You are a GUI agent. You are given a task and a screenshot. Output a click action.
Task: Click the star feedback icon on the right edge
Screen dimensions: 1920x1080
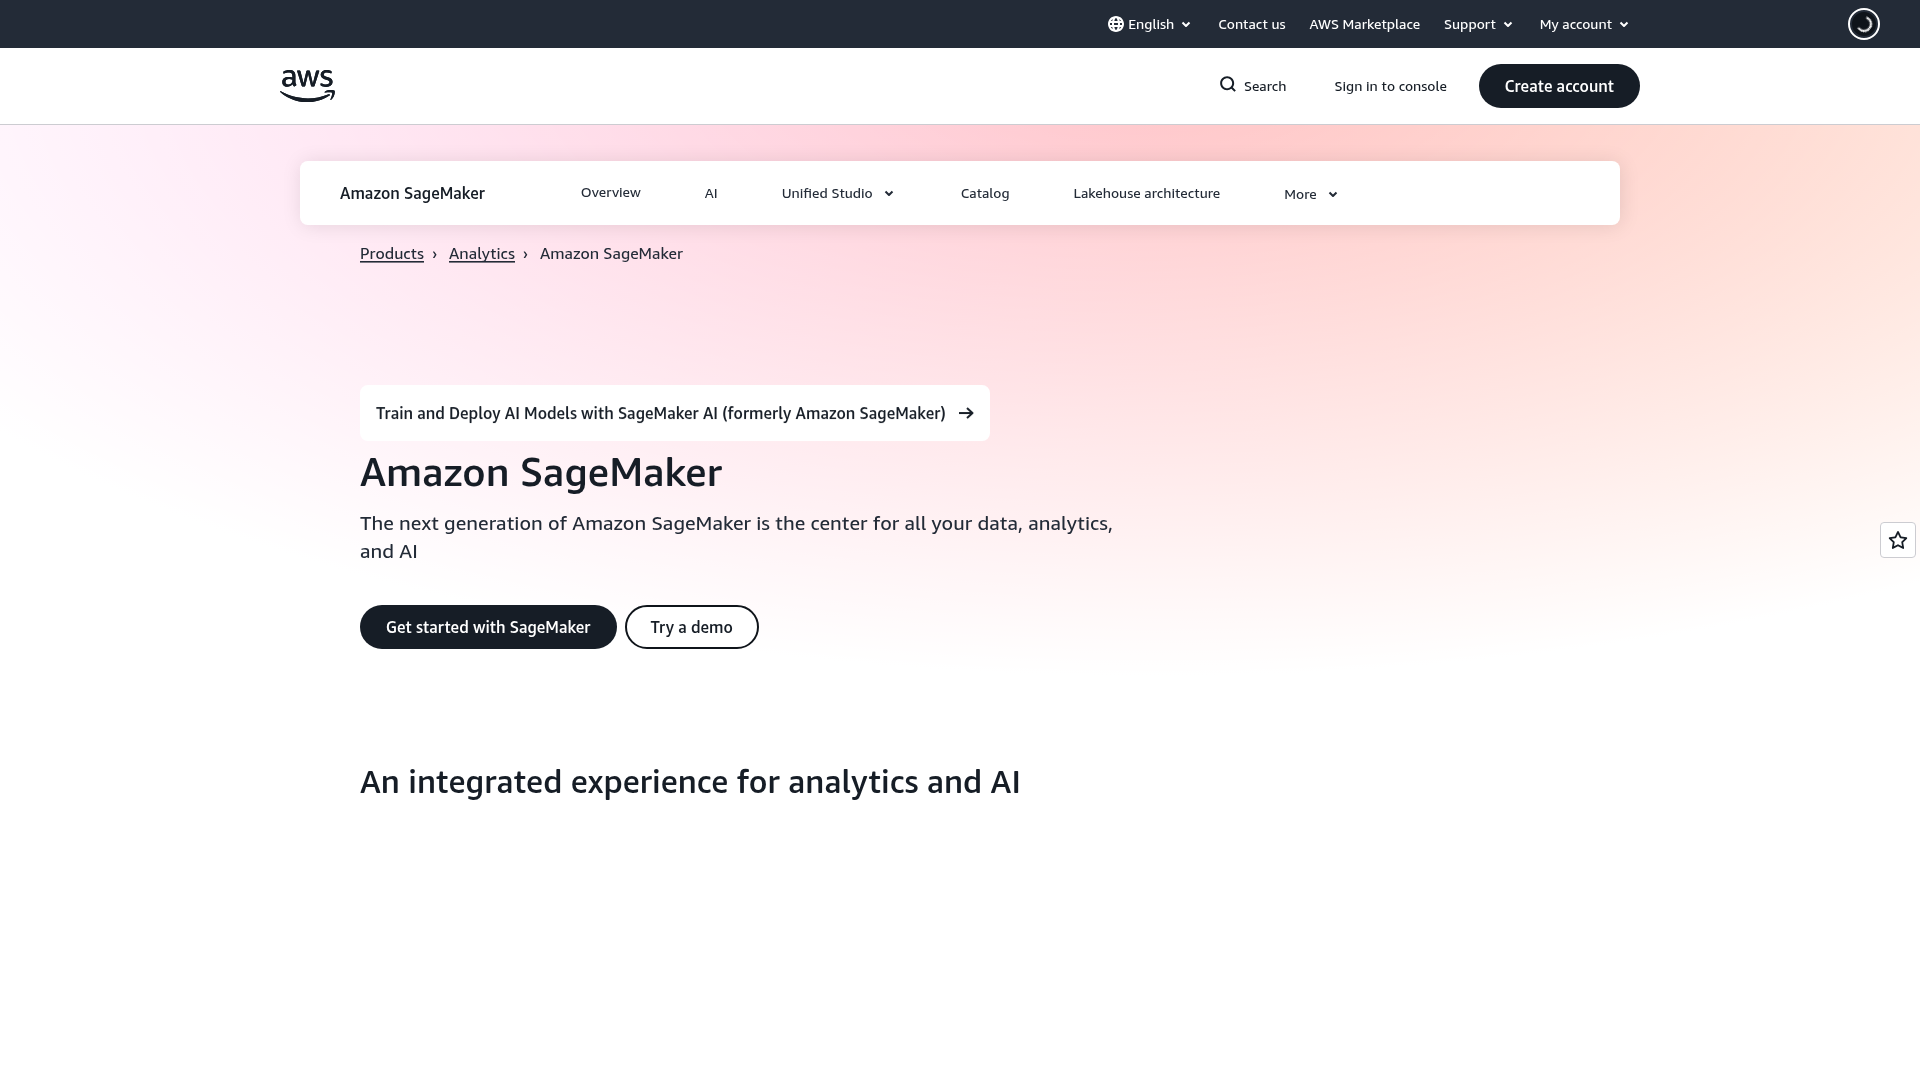(x=1896, y=539)
